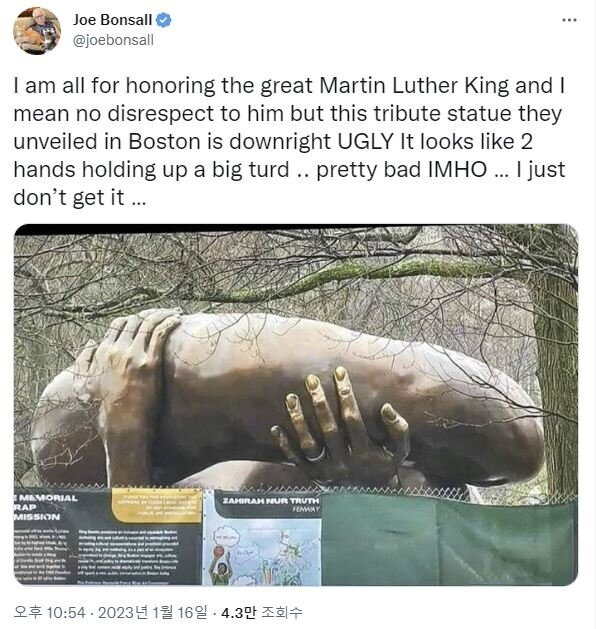Click the 4.3만 조회수 view count
This screenshot has width=596, height=629.
[x=261, y=613]
